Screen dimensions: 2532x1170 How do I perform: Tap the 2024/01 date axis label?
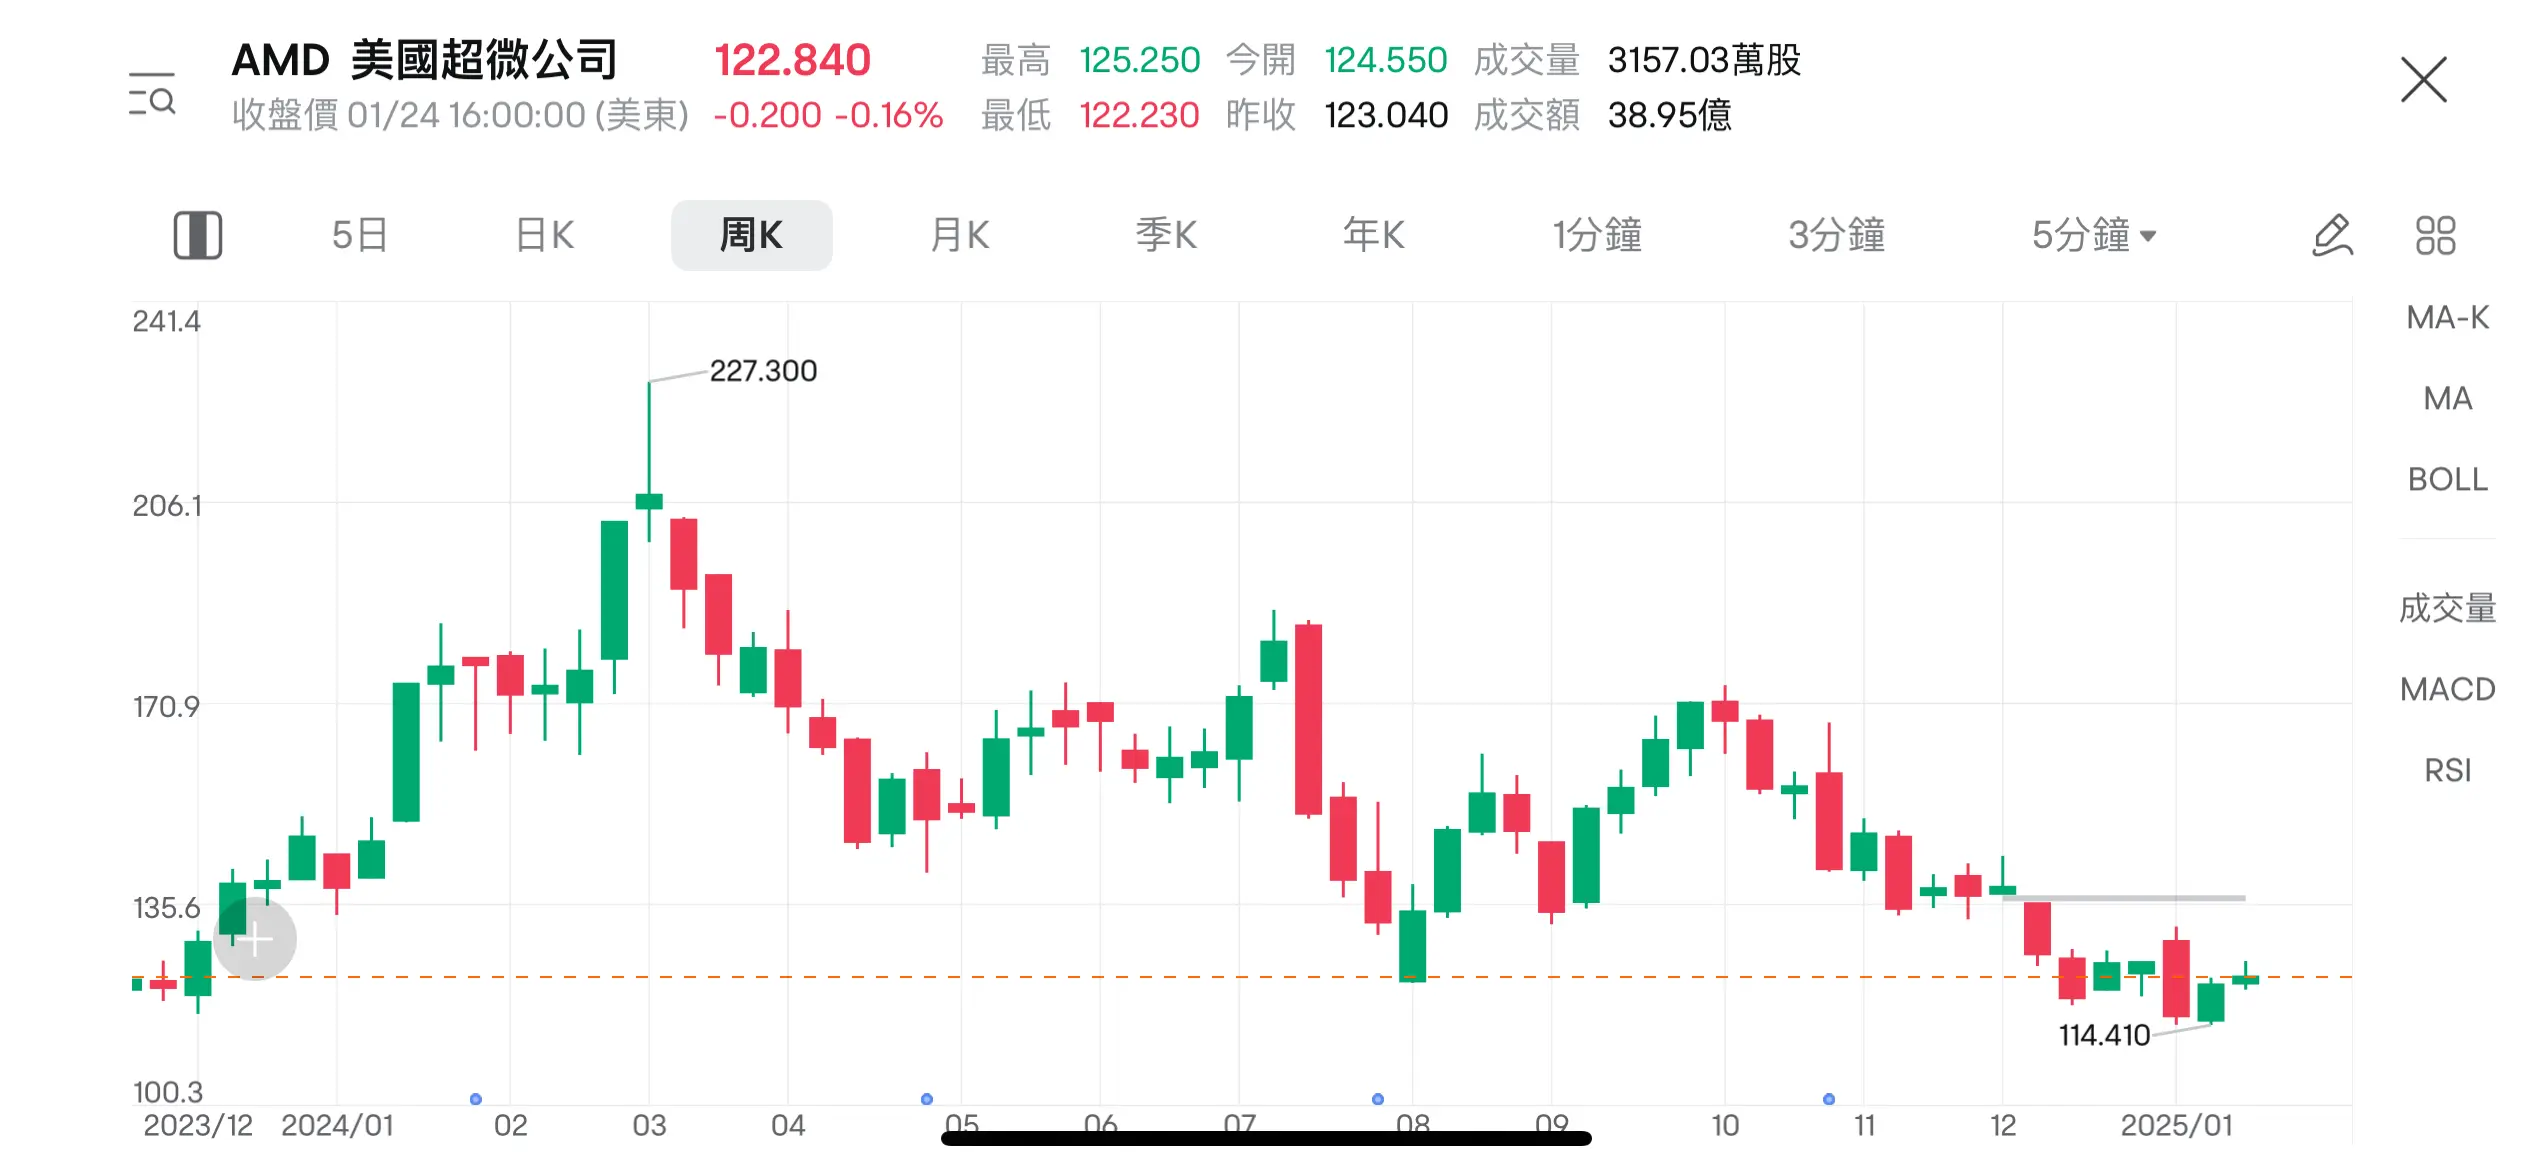[x=337, y=1125]
